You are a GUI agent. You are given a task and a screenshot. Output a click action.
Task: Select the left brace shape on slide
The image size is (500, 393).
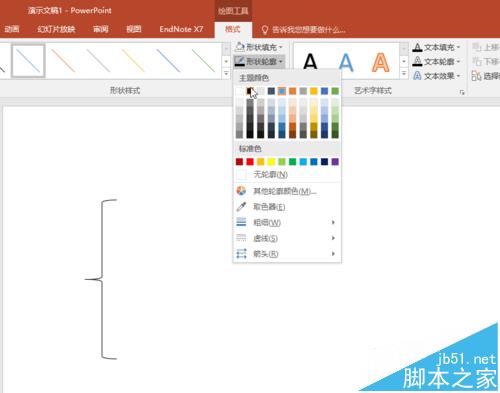[101, 279]
